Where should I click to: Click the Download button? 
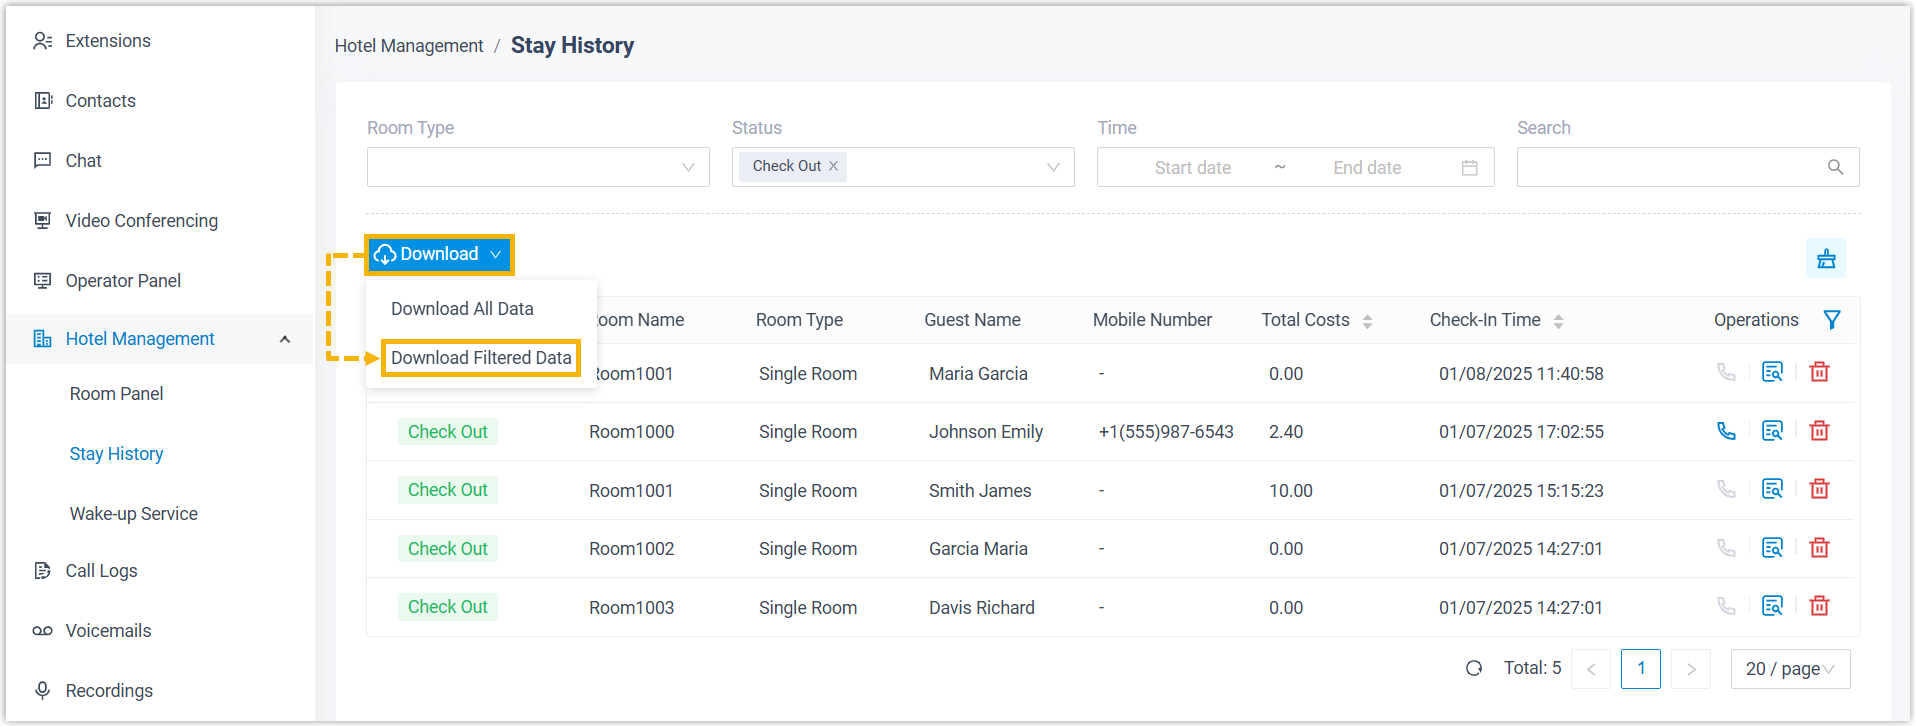coord(439,255)
